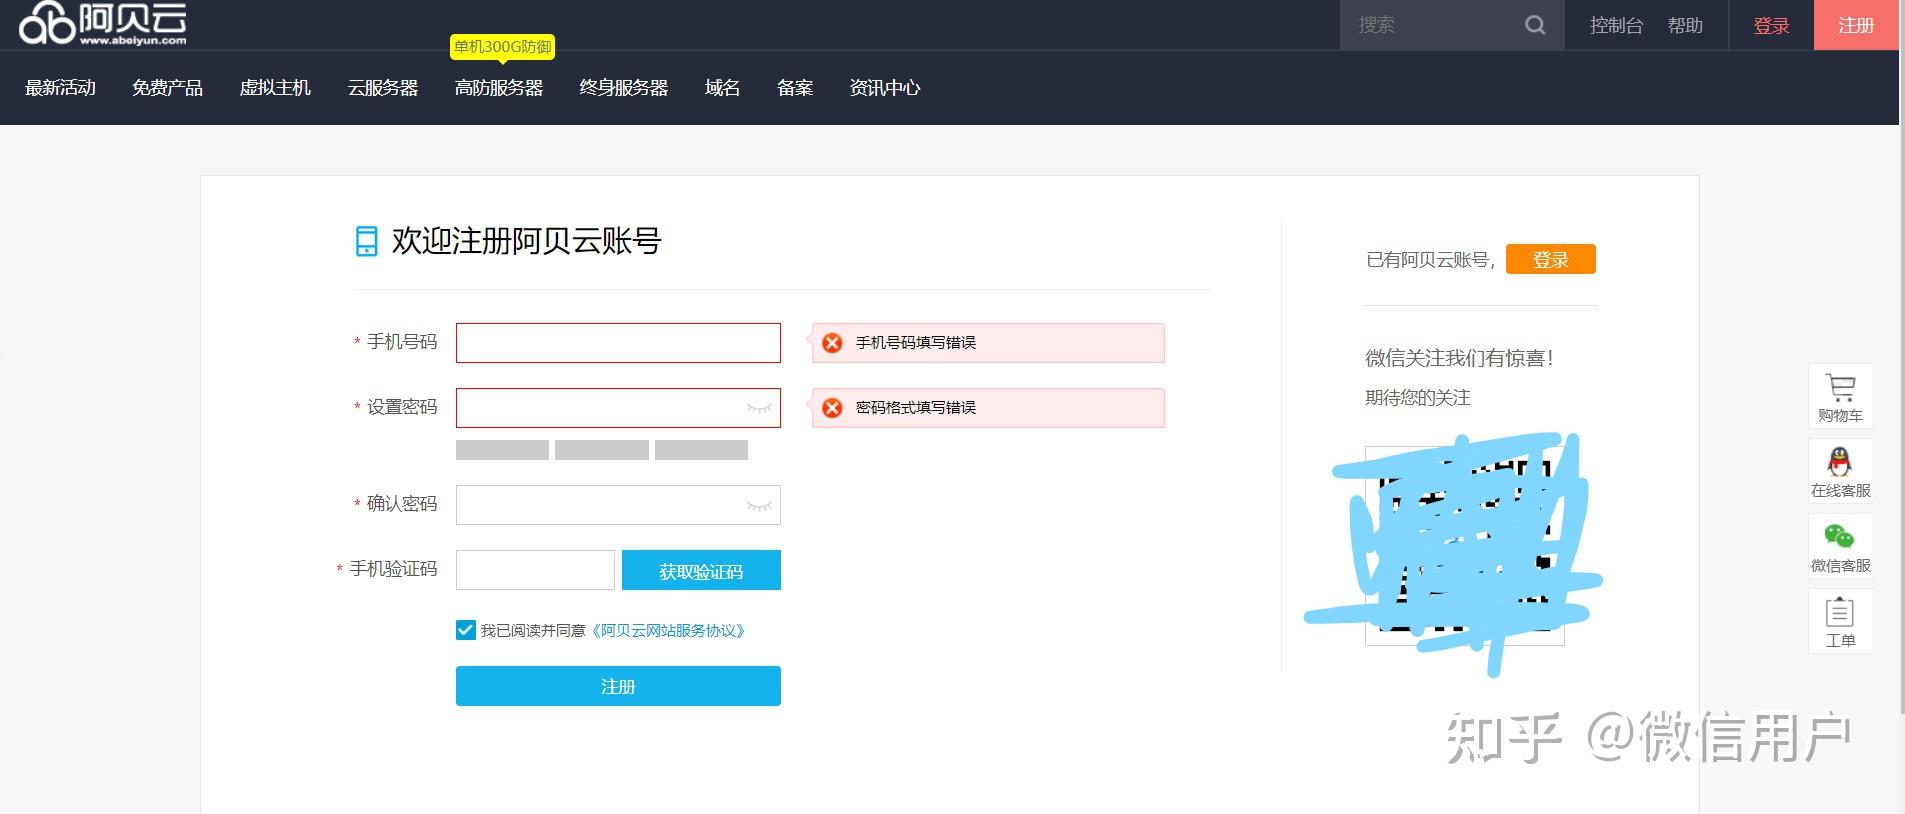The image size is (1905, 814).
Task: Focus the 手机号码 input field
Action: pyautogui.click(x=618, y=343)
